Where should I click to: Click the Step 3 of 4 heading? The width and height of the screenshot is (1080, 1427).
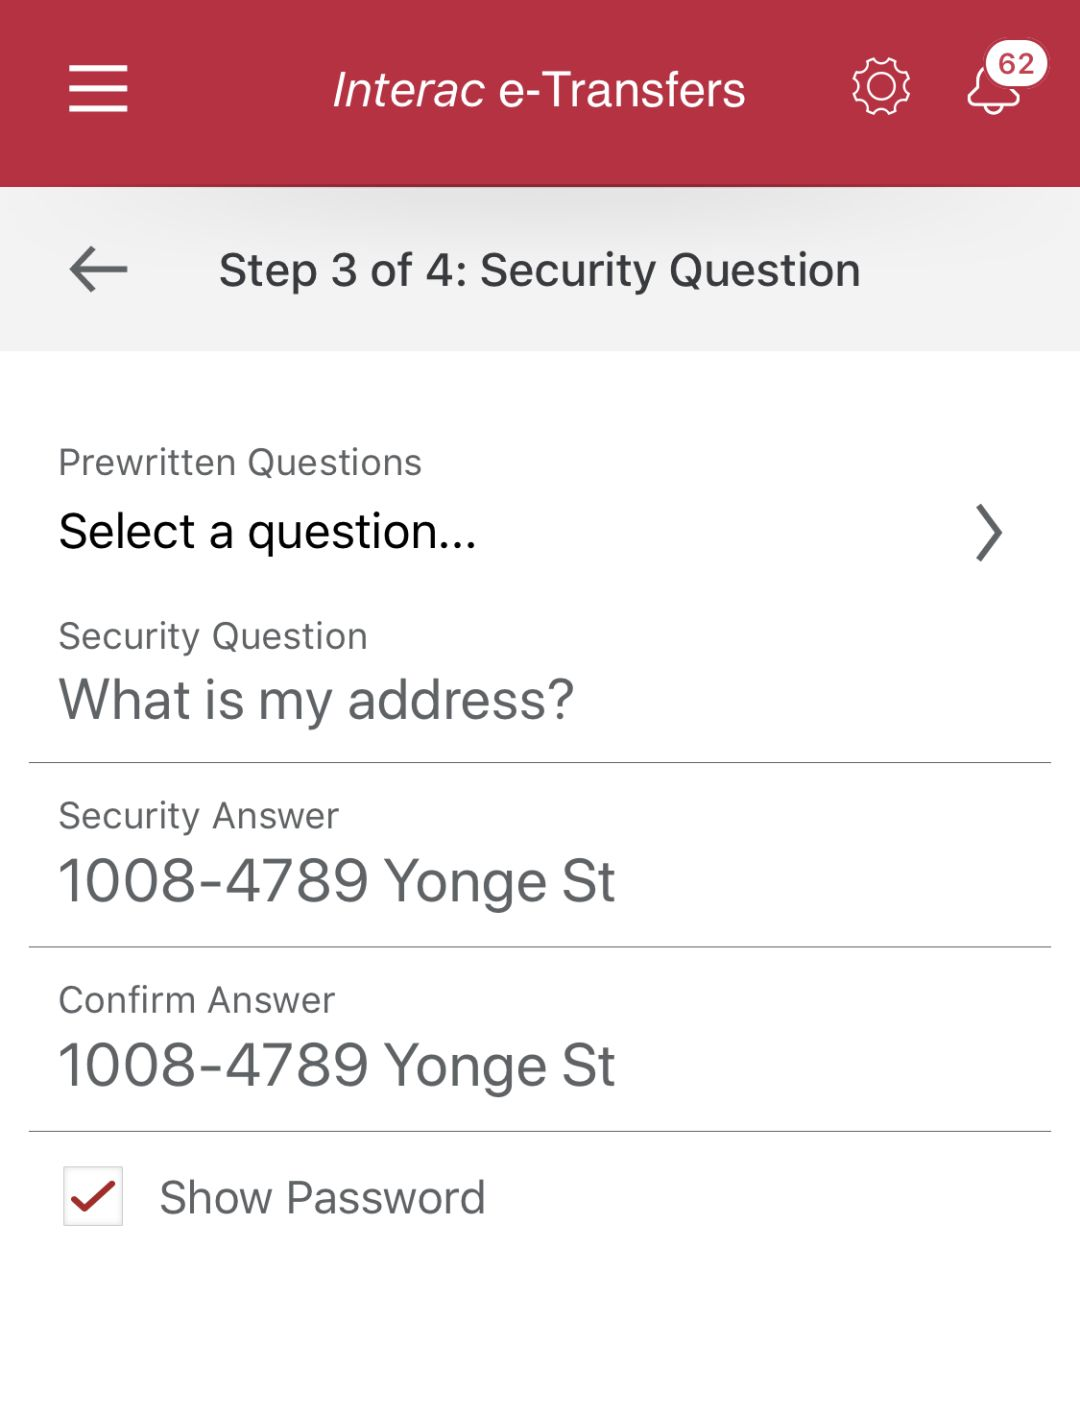click(x=539, y=270)
